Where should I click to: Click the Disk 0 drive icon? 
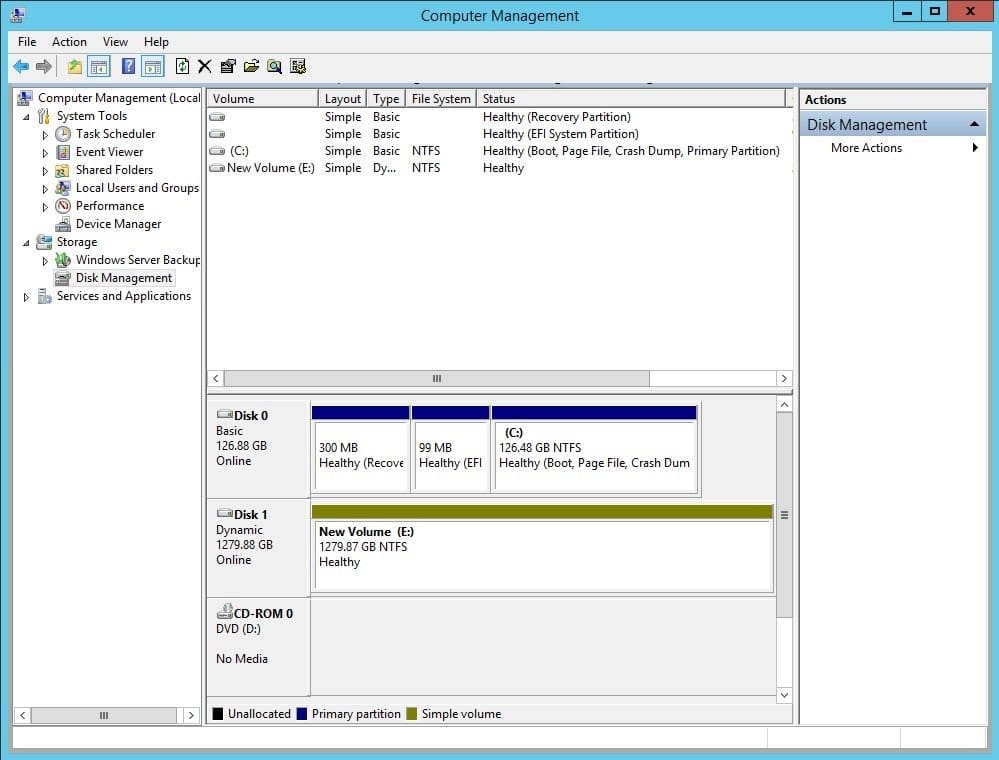[x=224, y=414]
